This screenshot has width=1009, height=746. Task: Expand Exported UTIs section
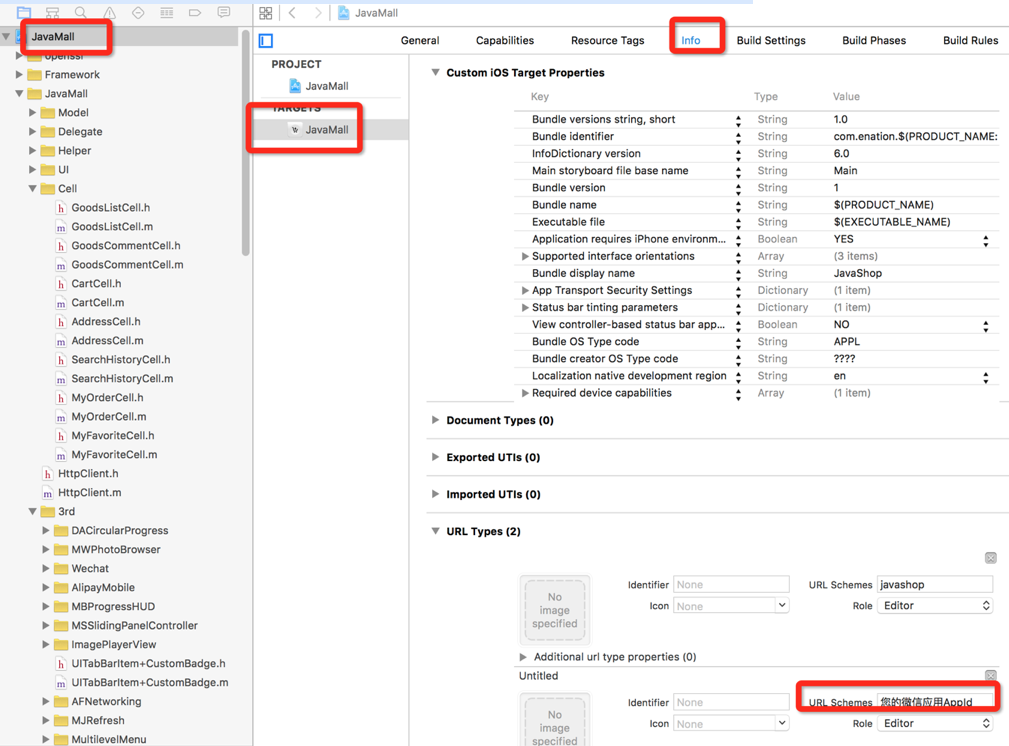click(x=436, y=457)
